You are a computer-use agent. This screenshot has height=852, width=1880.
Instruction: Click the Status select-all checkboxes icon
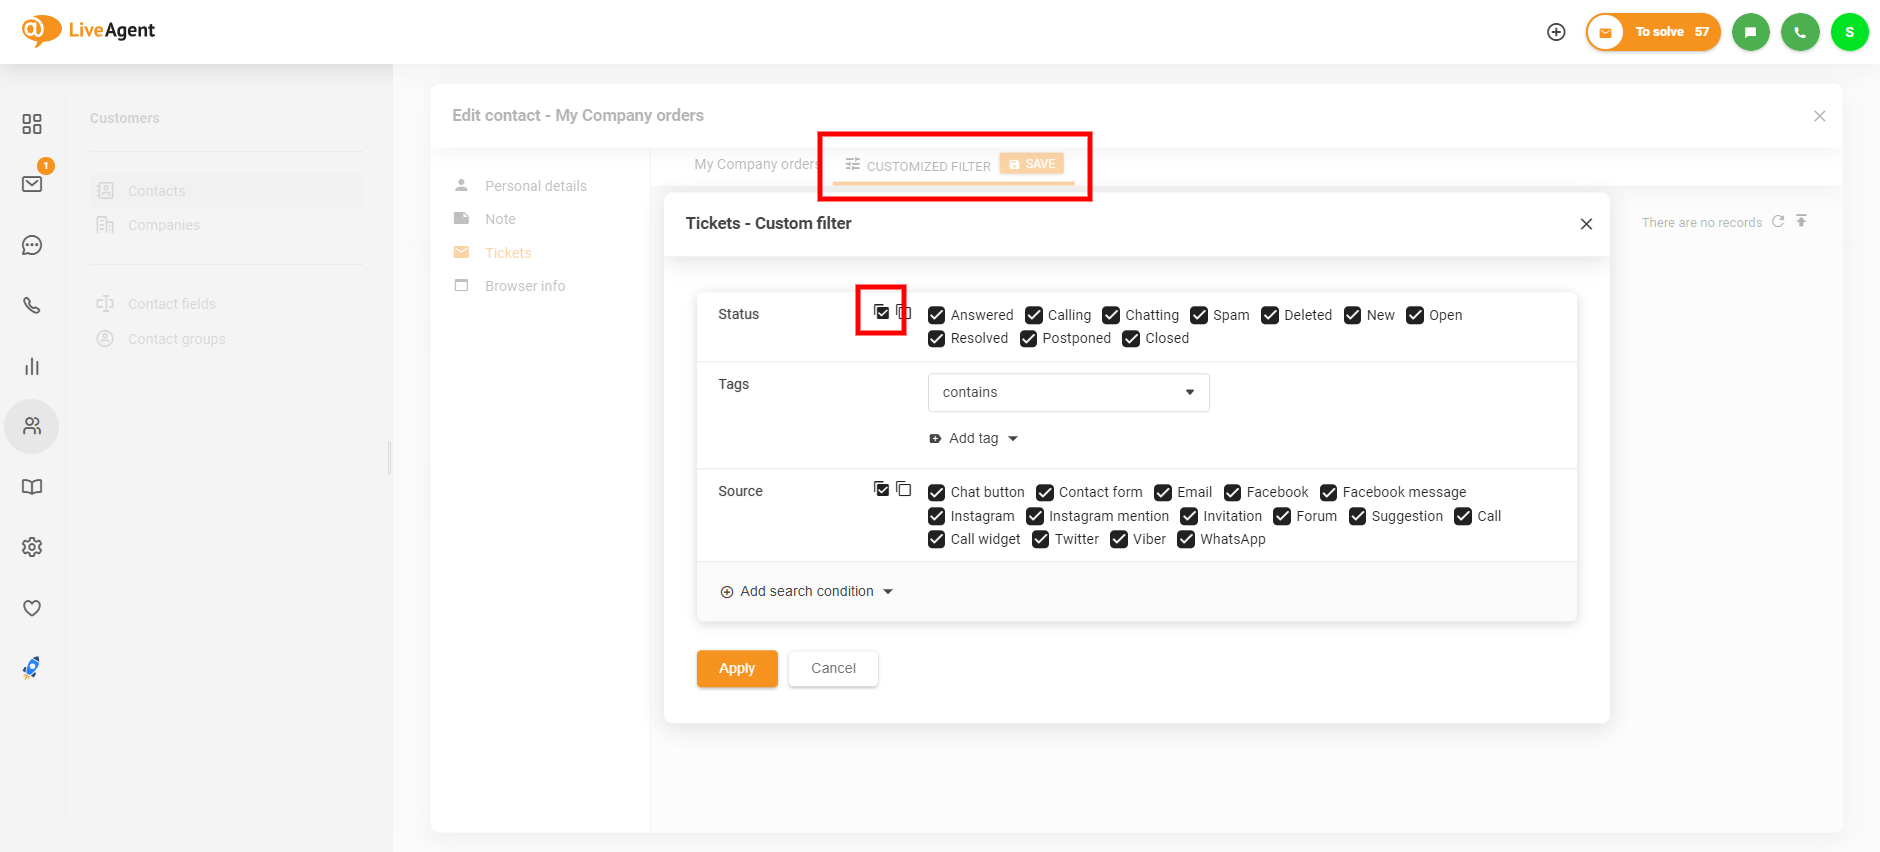[x=881, y=312]
